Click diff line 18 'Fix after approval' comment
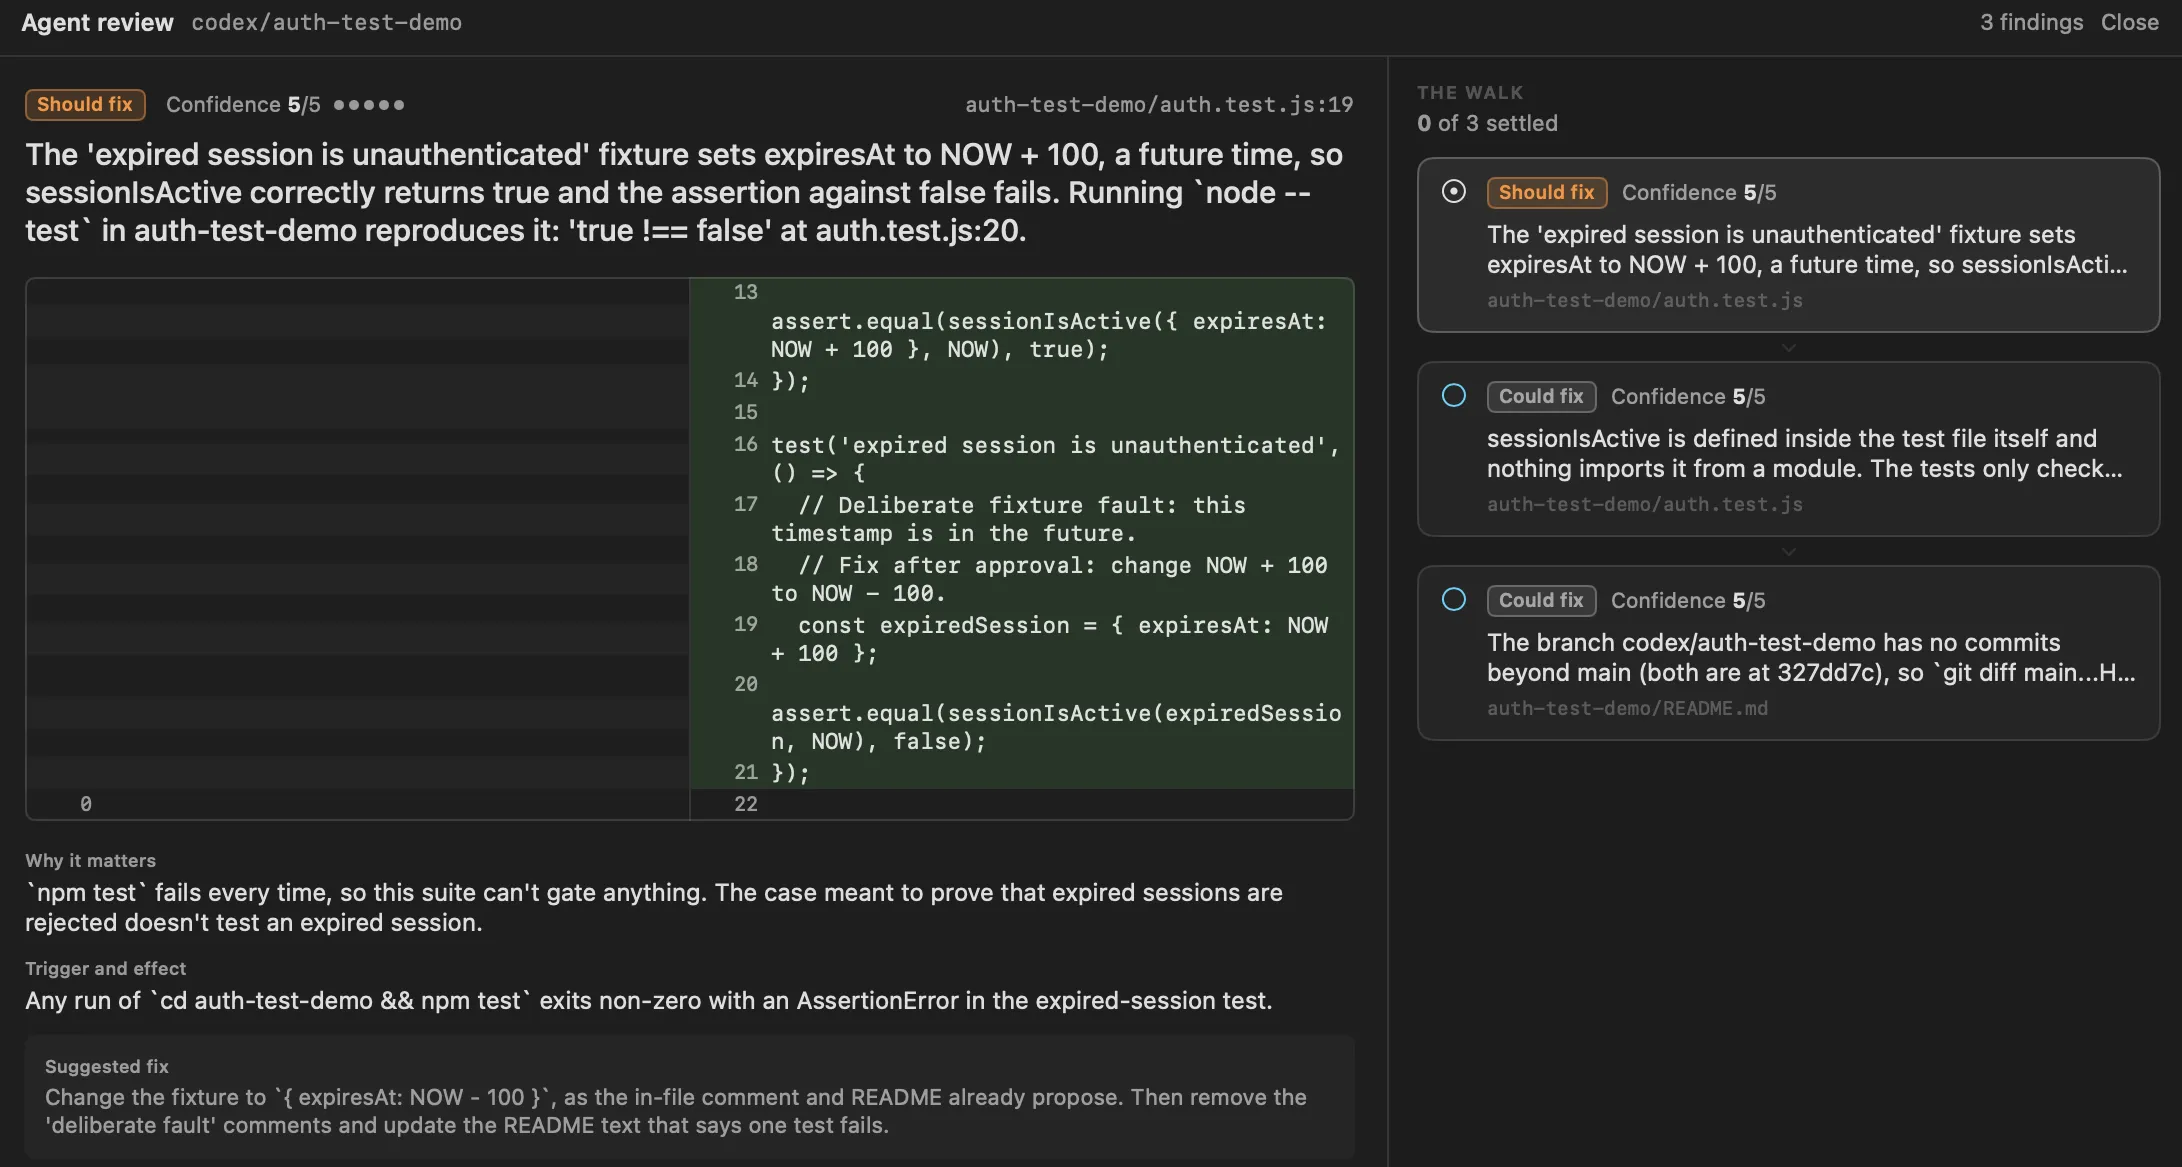2182x1167 pixels. click(1022, 579)
